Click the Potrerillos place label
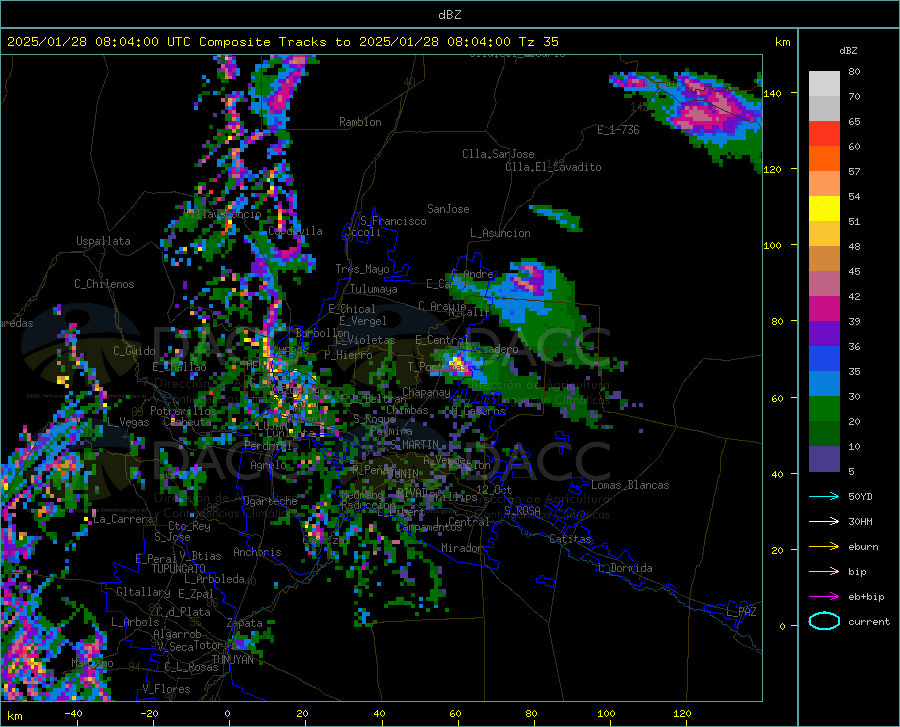Viewport: 900px width, 727px height. [x=183, y=411]
